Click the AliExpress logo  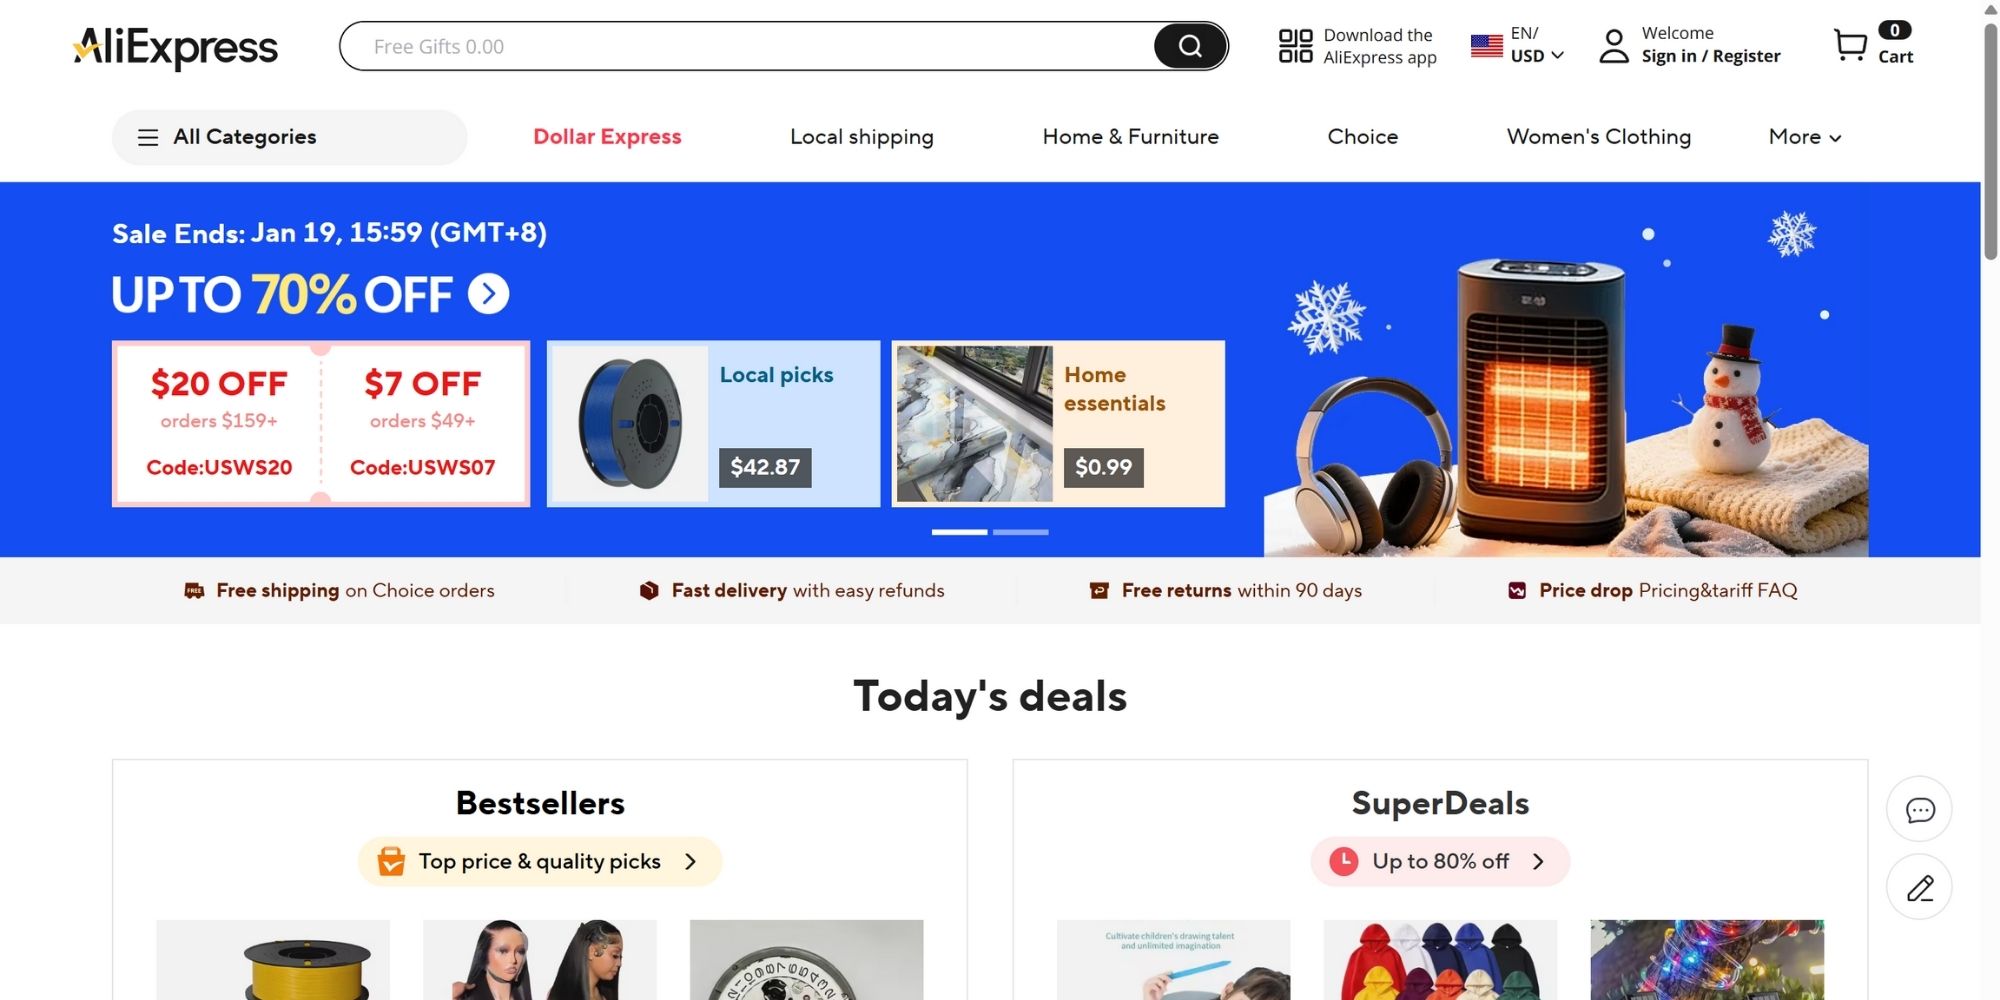point(175,47)
